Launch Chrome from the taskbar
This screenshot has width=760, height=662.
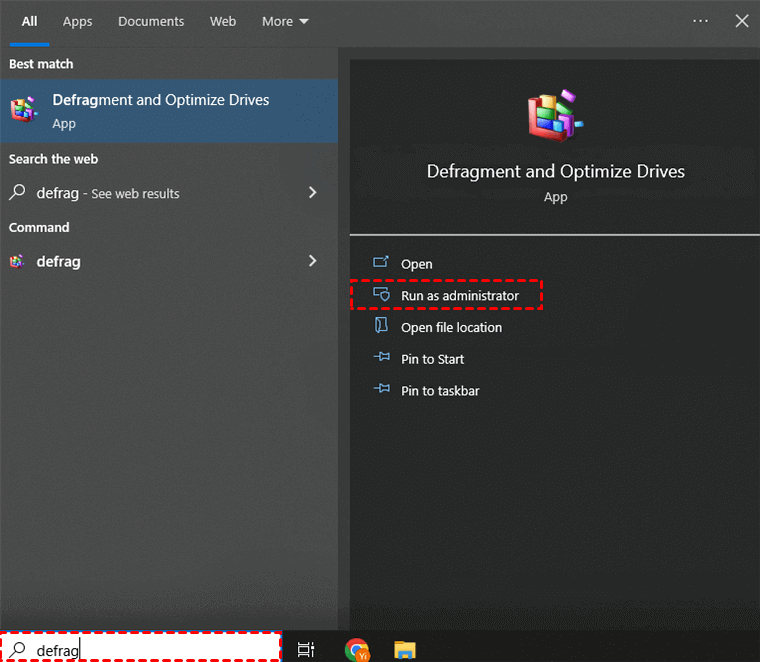click(356, 650)
